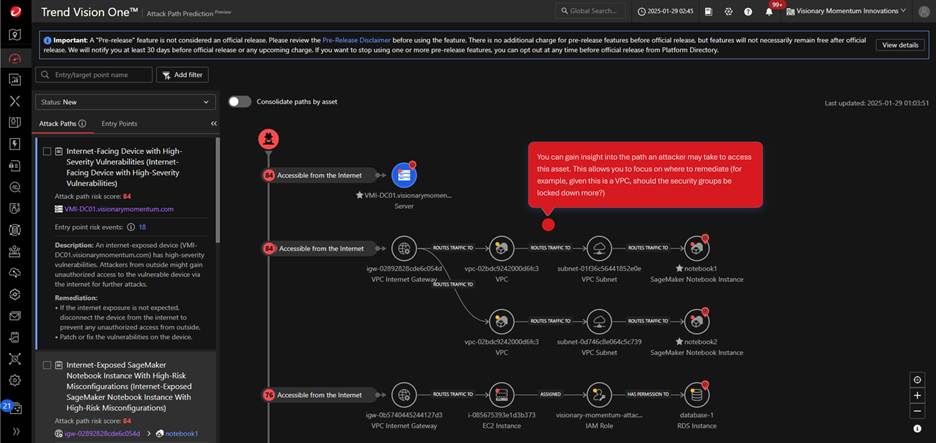Open the XDR icon in left sidebar
The height and width of the screenshot is (443, 936).
pos(16,101)
